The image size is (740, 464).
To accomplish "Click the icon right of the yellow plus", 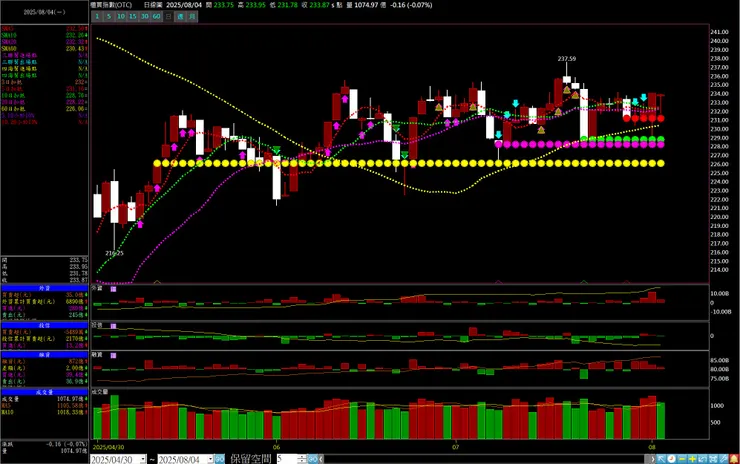I will (x=703, y=459).
